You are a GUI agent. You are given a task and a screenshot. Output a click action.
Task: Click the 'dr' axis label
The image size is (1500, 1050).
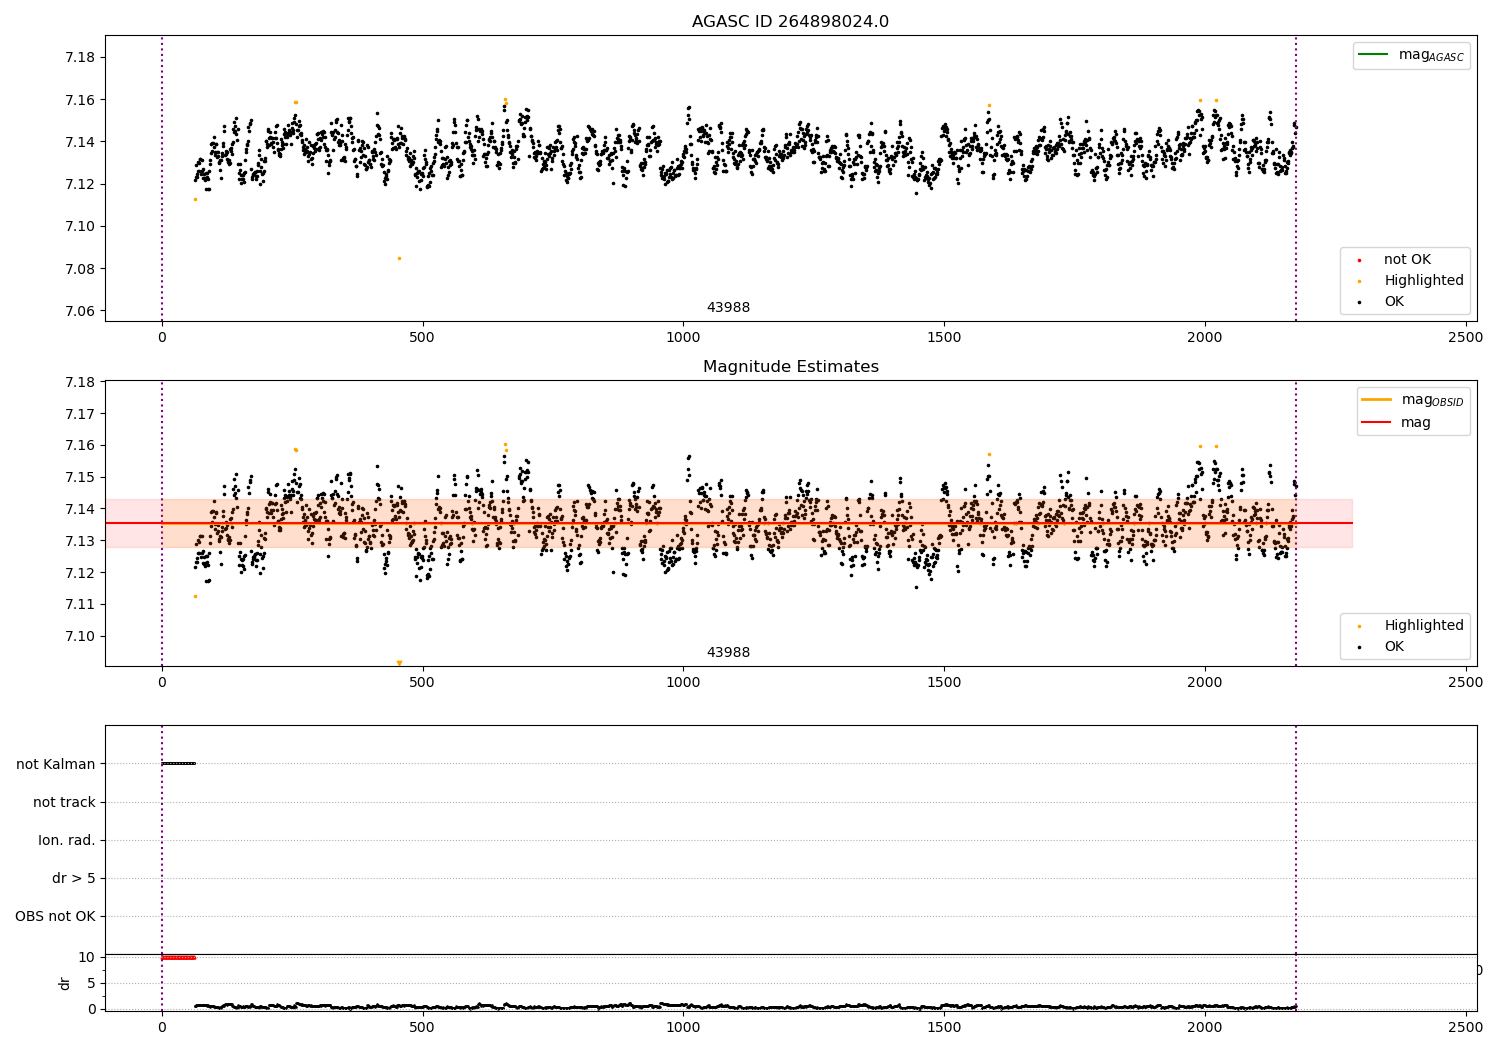65,983
